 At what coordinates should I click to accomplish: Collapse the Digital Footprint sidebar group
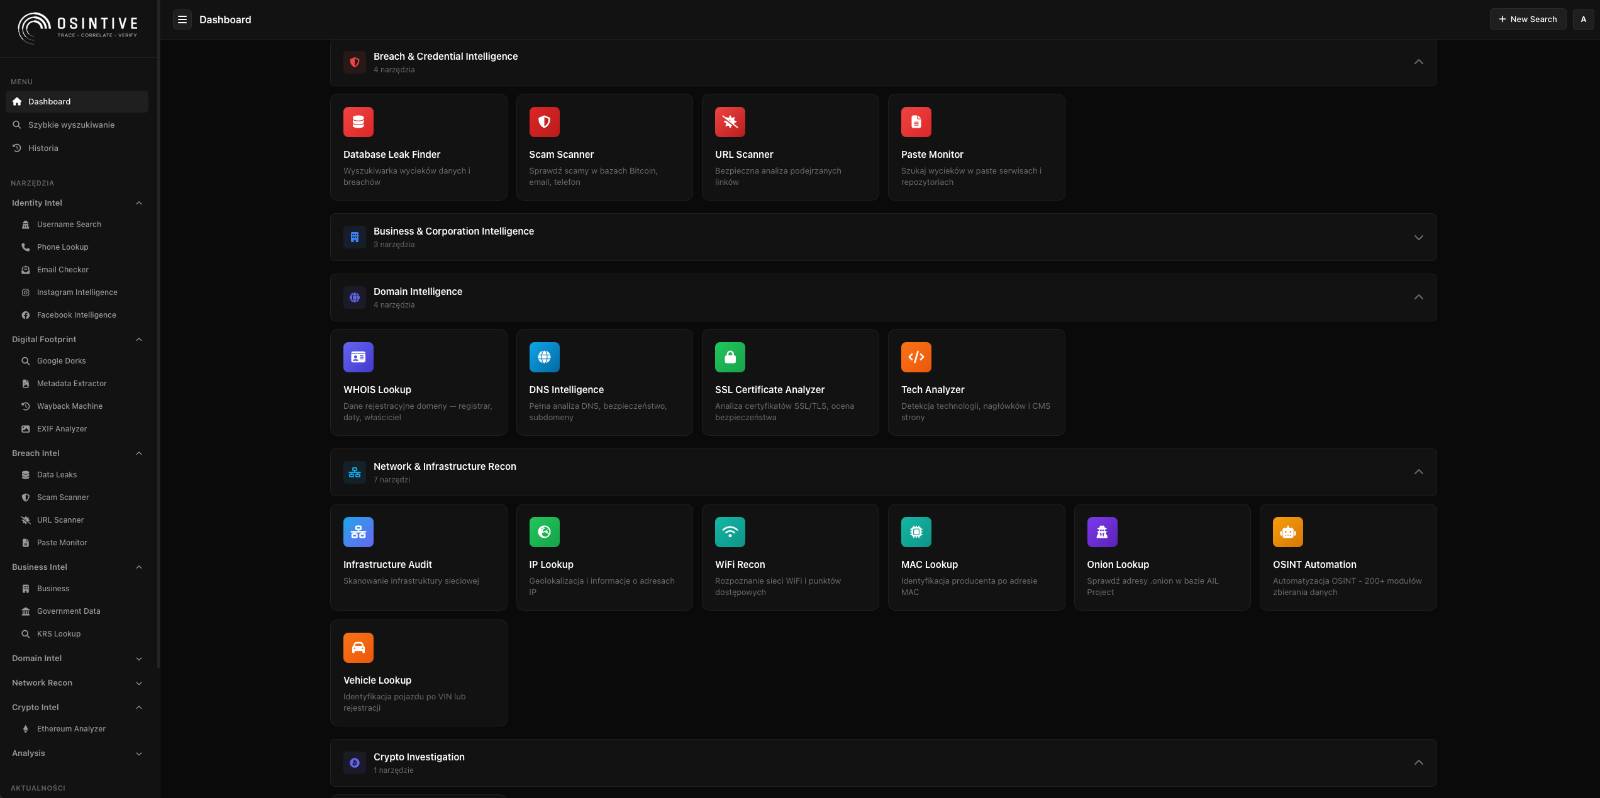coord(77,339)
